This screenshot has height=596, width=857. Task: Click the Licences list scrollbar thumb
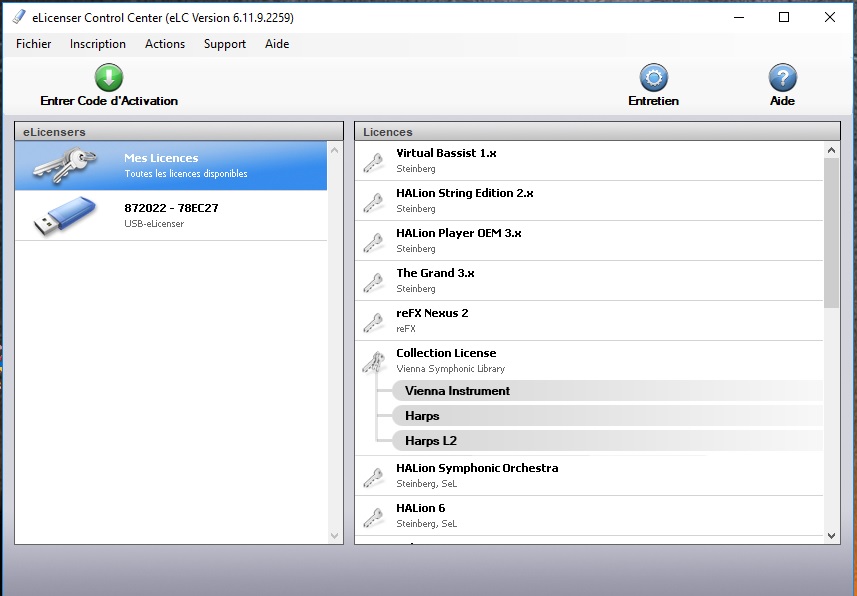[831, 233]
